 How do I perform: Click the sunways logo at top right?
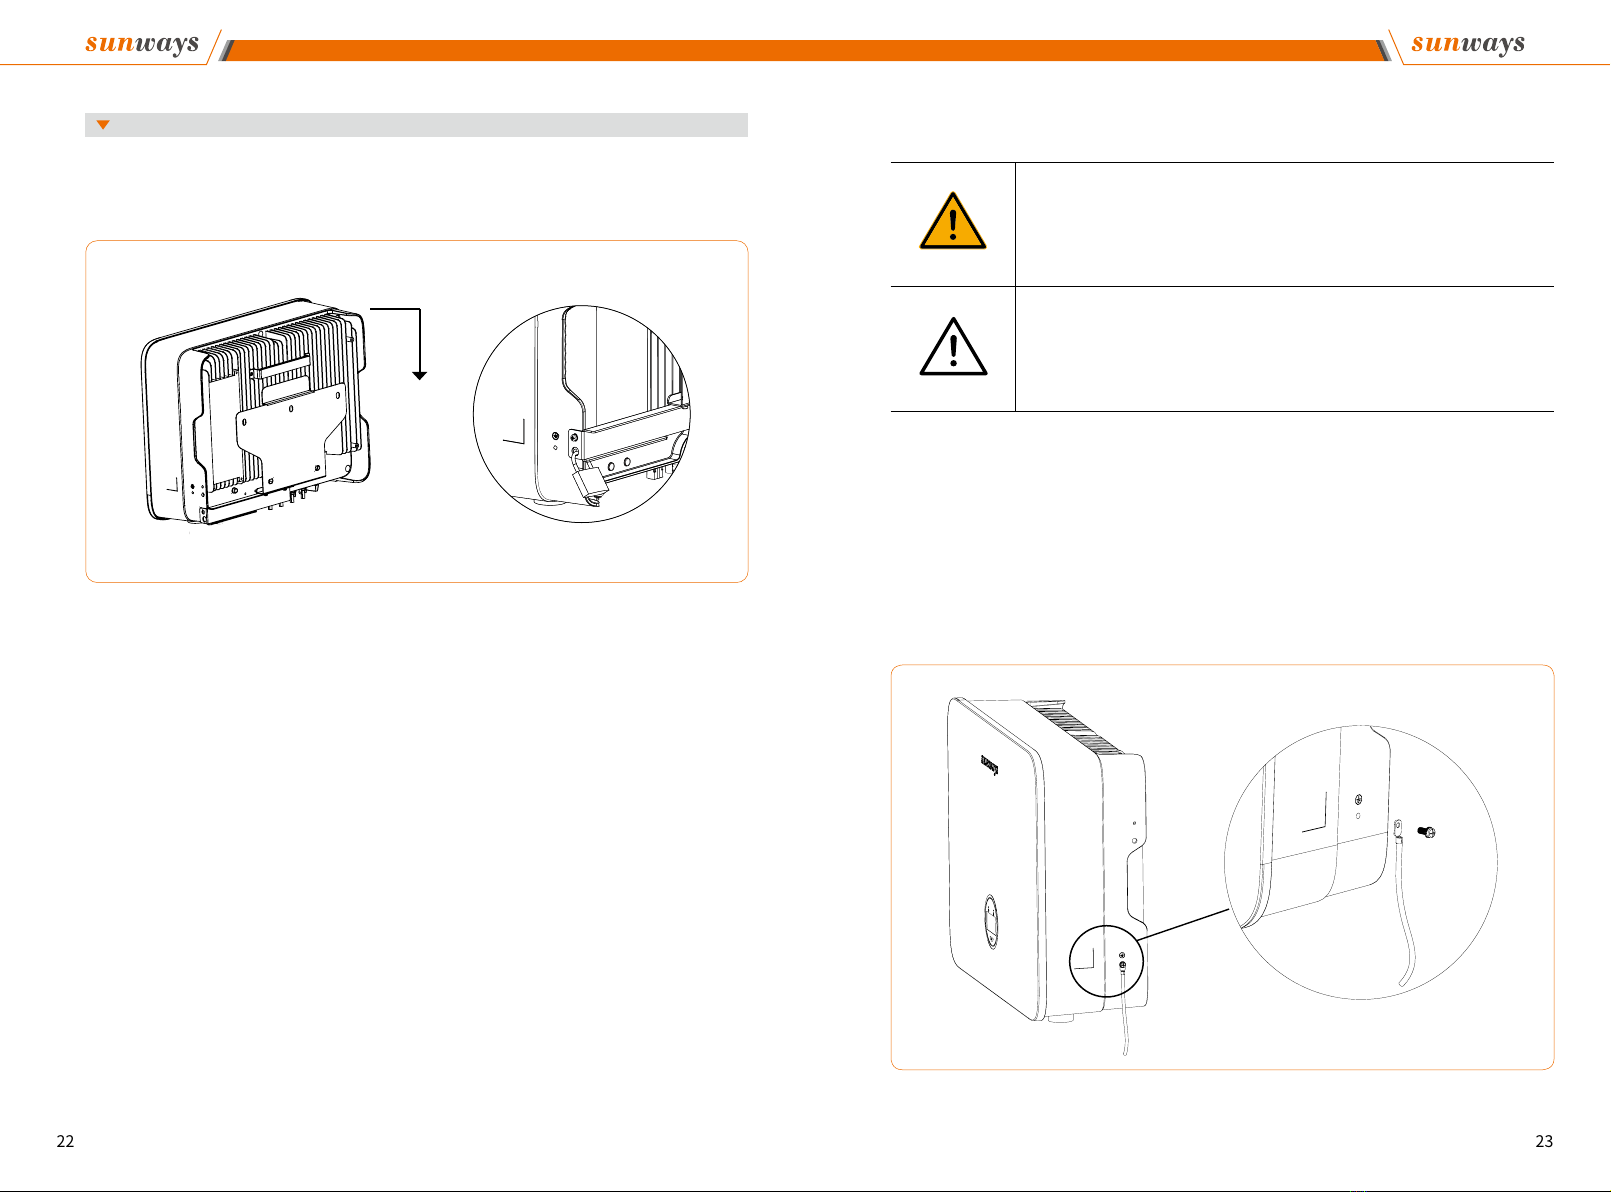pos(1468,43)
